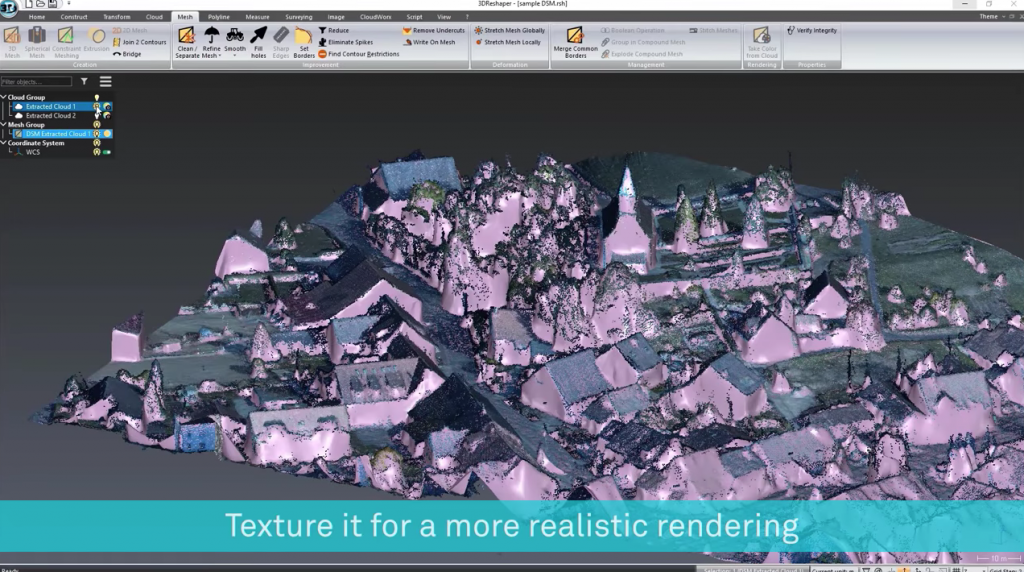This screenshot has width=1024, height=572.
Task: Click Verify Integrity
Action: click(x=812, y=30)
